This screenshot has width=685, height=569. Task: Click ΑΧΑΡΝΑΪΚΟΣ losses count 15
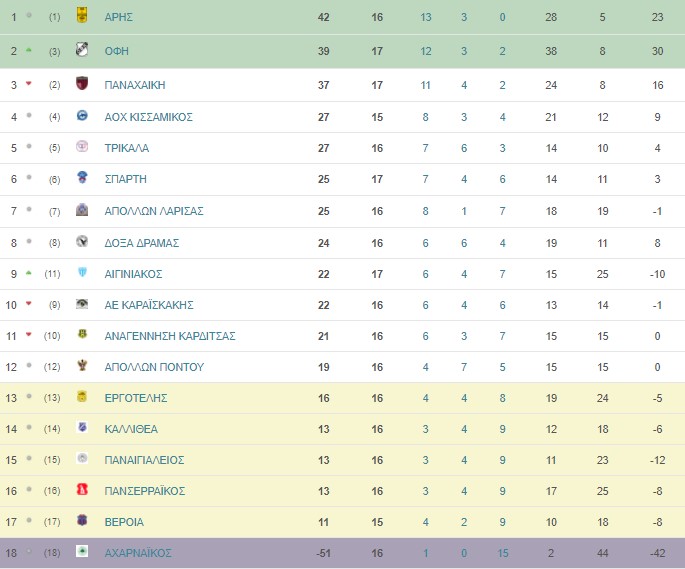503,553
